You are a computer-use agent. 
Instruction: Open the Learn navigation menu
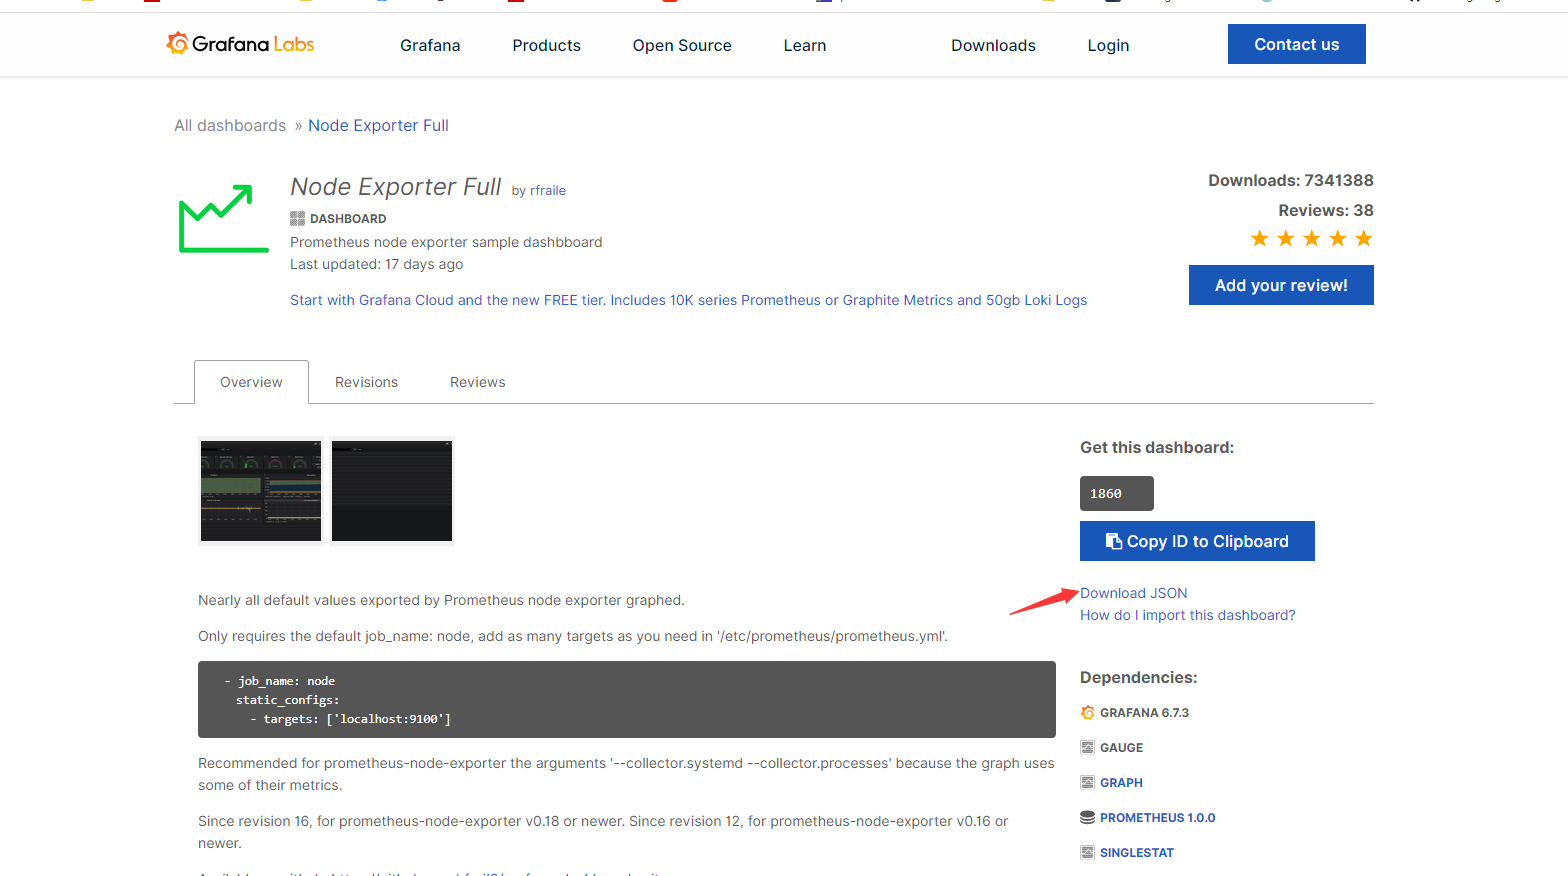pos(804,46)
